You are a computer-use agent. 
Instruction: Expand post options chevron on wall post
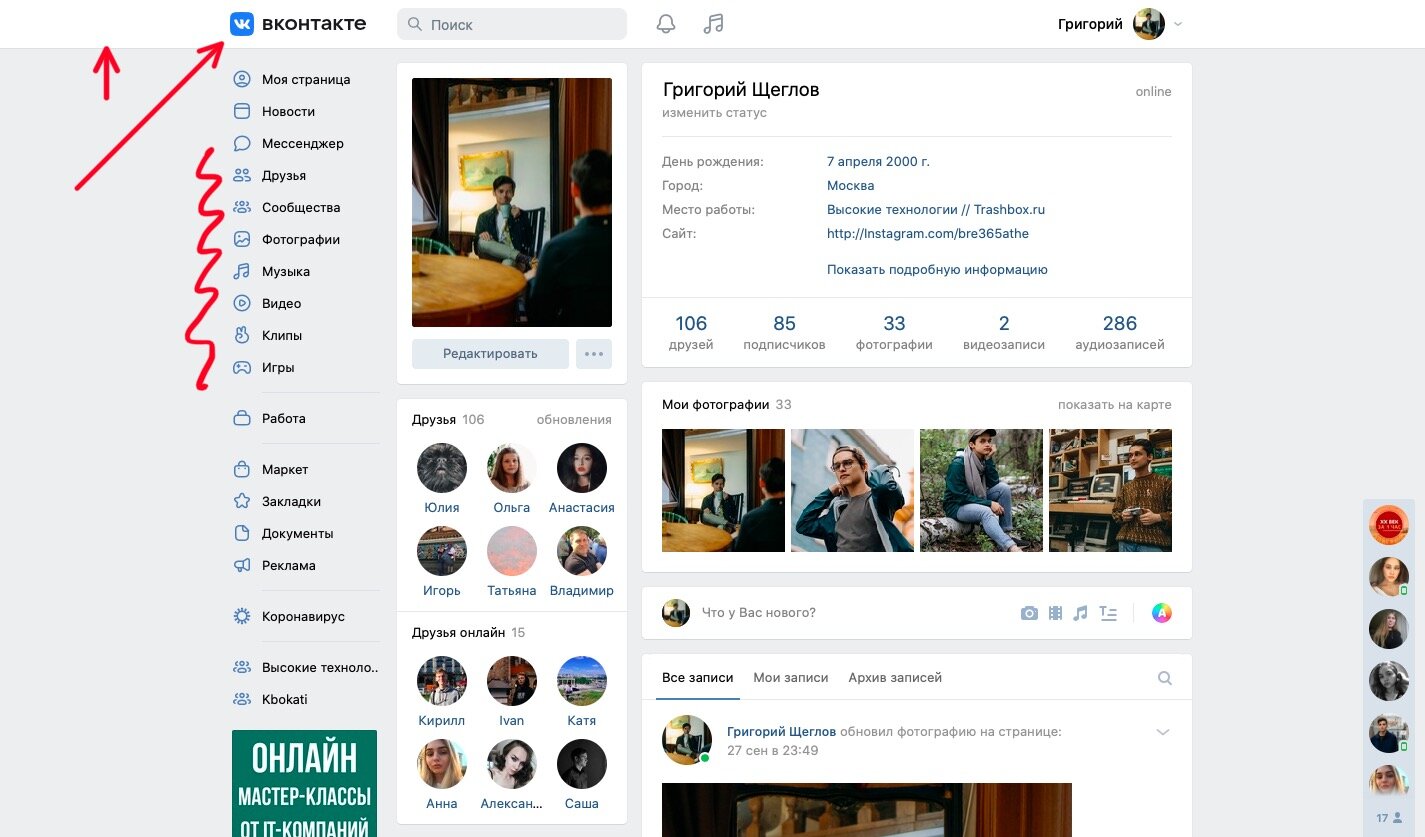[1163, 732]
